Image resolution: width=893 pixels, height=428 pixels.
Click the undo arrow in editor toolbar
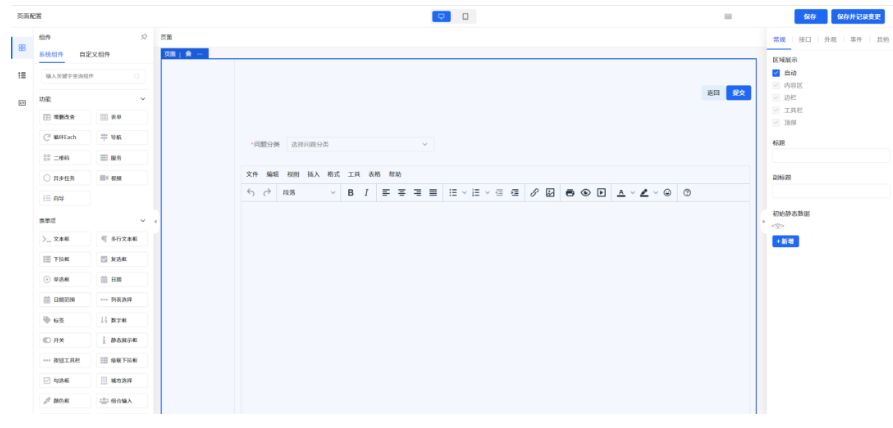pos(251,192)
